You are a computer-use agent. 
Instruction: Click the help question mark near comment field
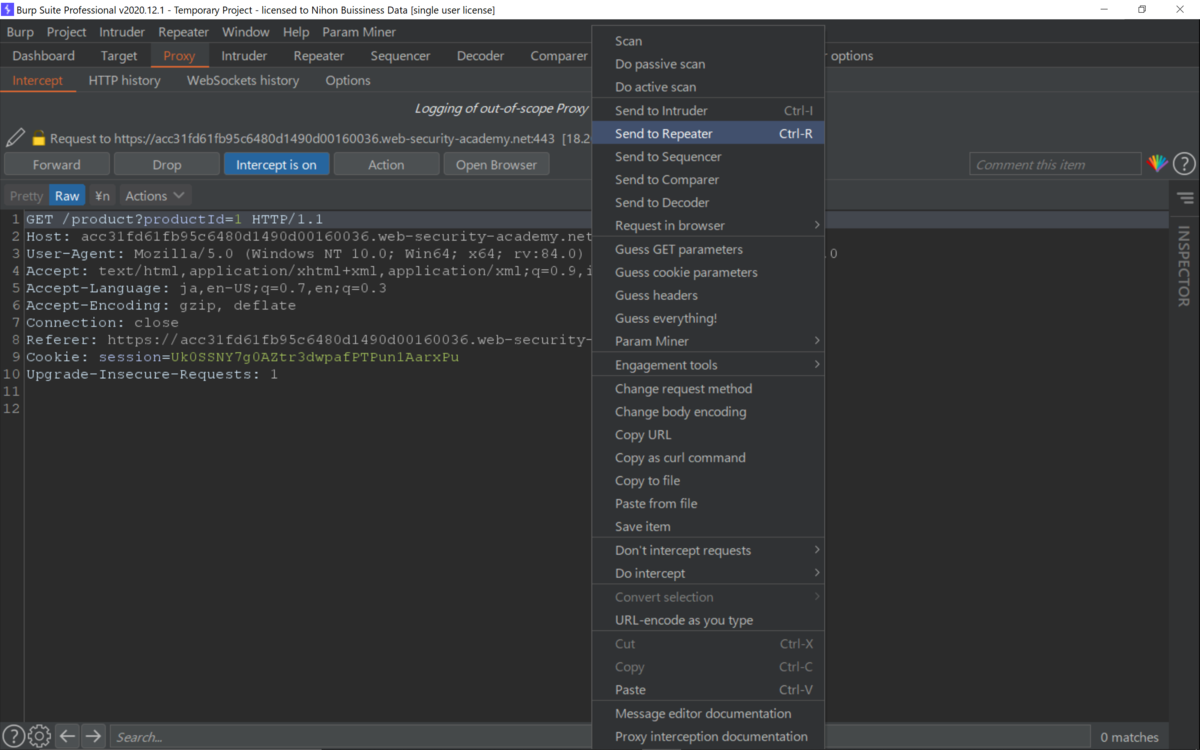click(1184, 164)
